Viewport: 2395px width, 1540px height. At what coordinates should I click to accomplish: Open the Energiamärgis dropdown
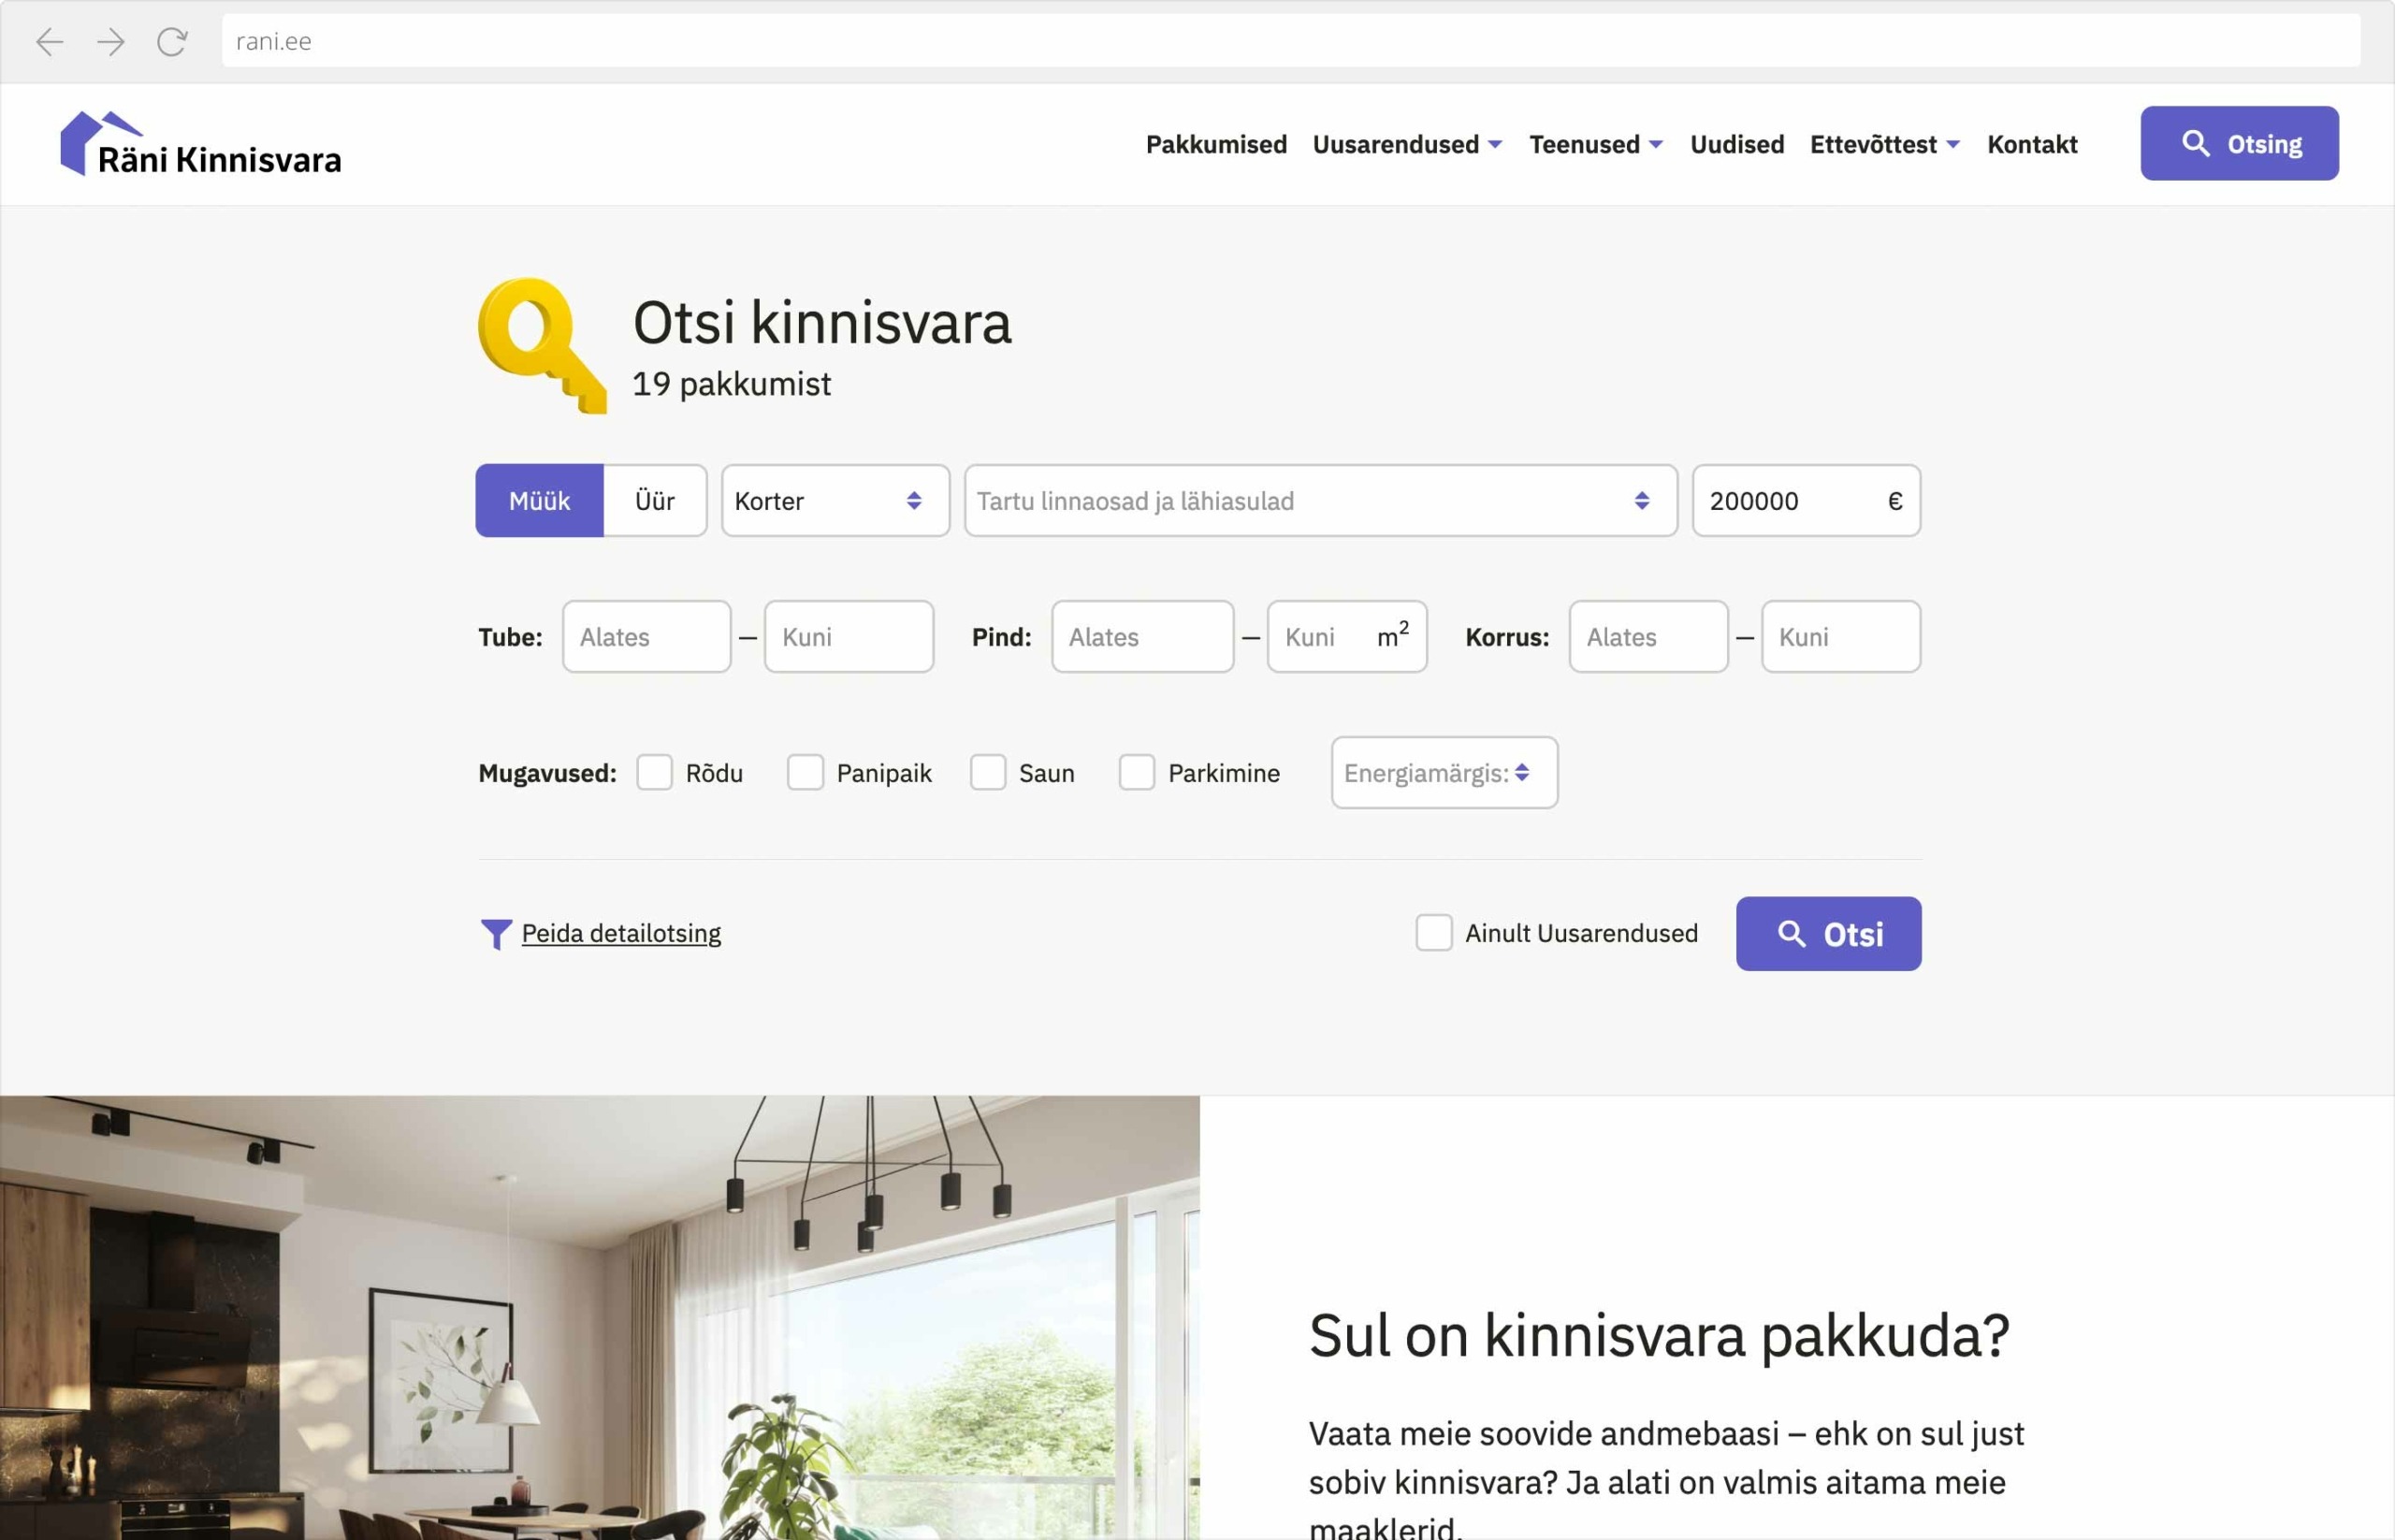[1443, 772]
